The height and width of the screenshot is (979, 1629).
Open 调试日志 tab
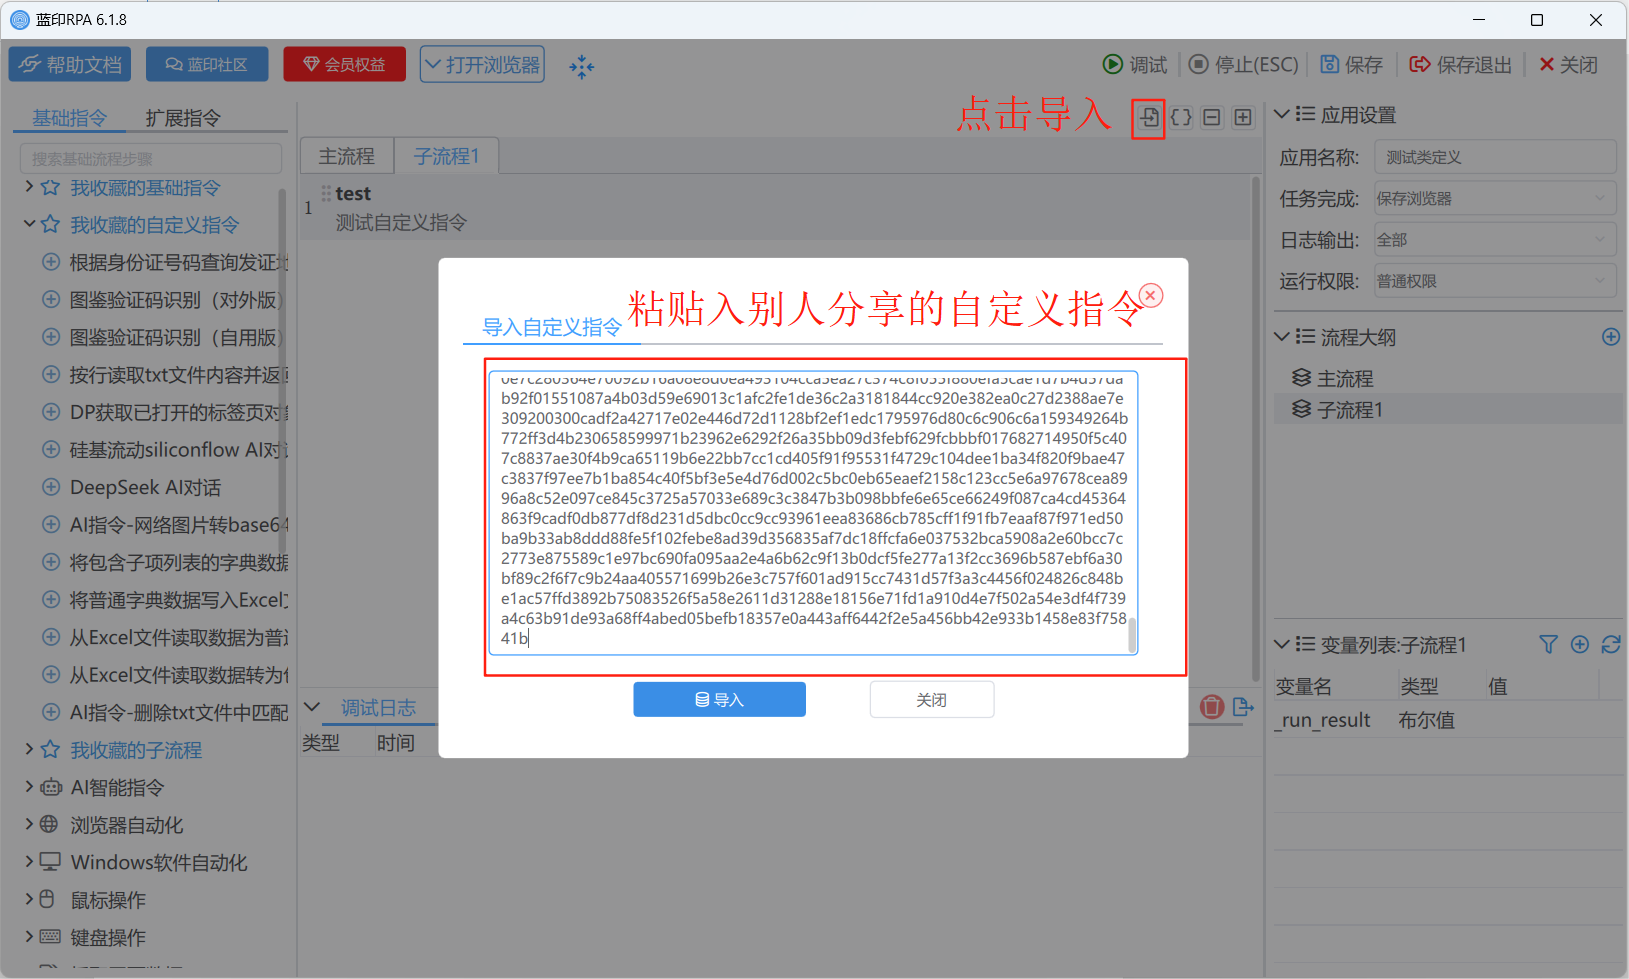click(x=378, y=708)
